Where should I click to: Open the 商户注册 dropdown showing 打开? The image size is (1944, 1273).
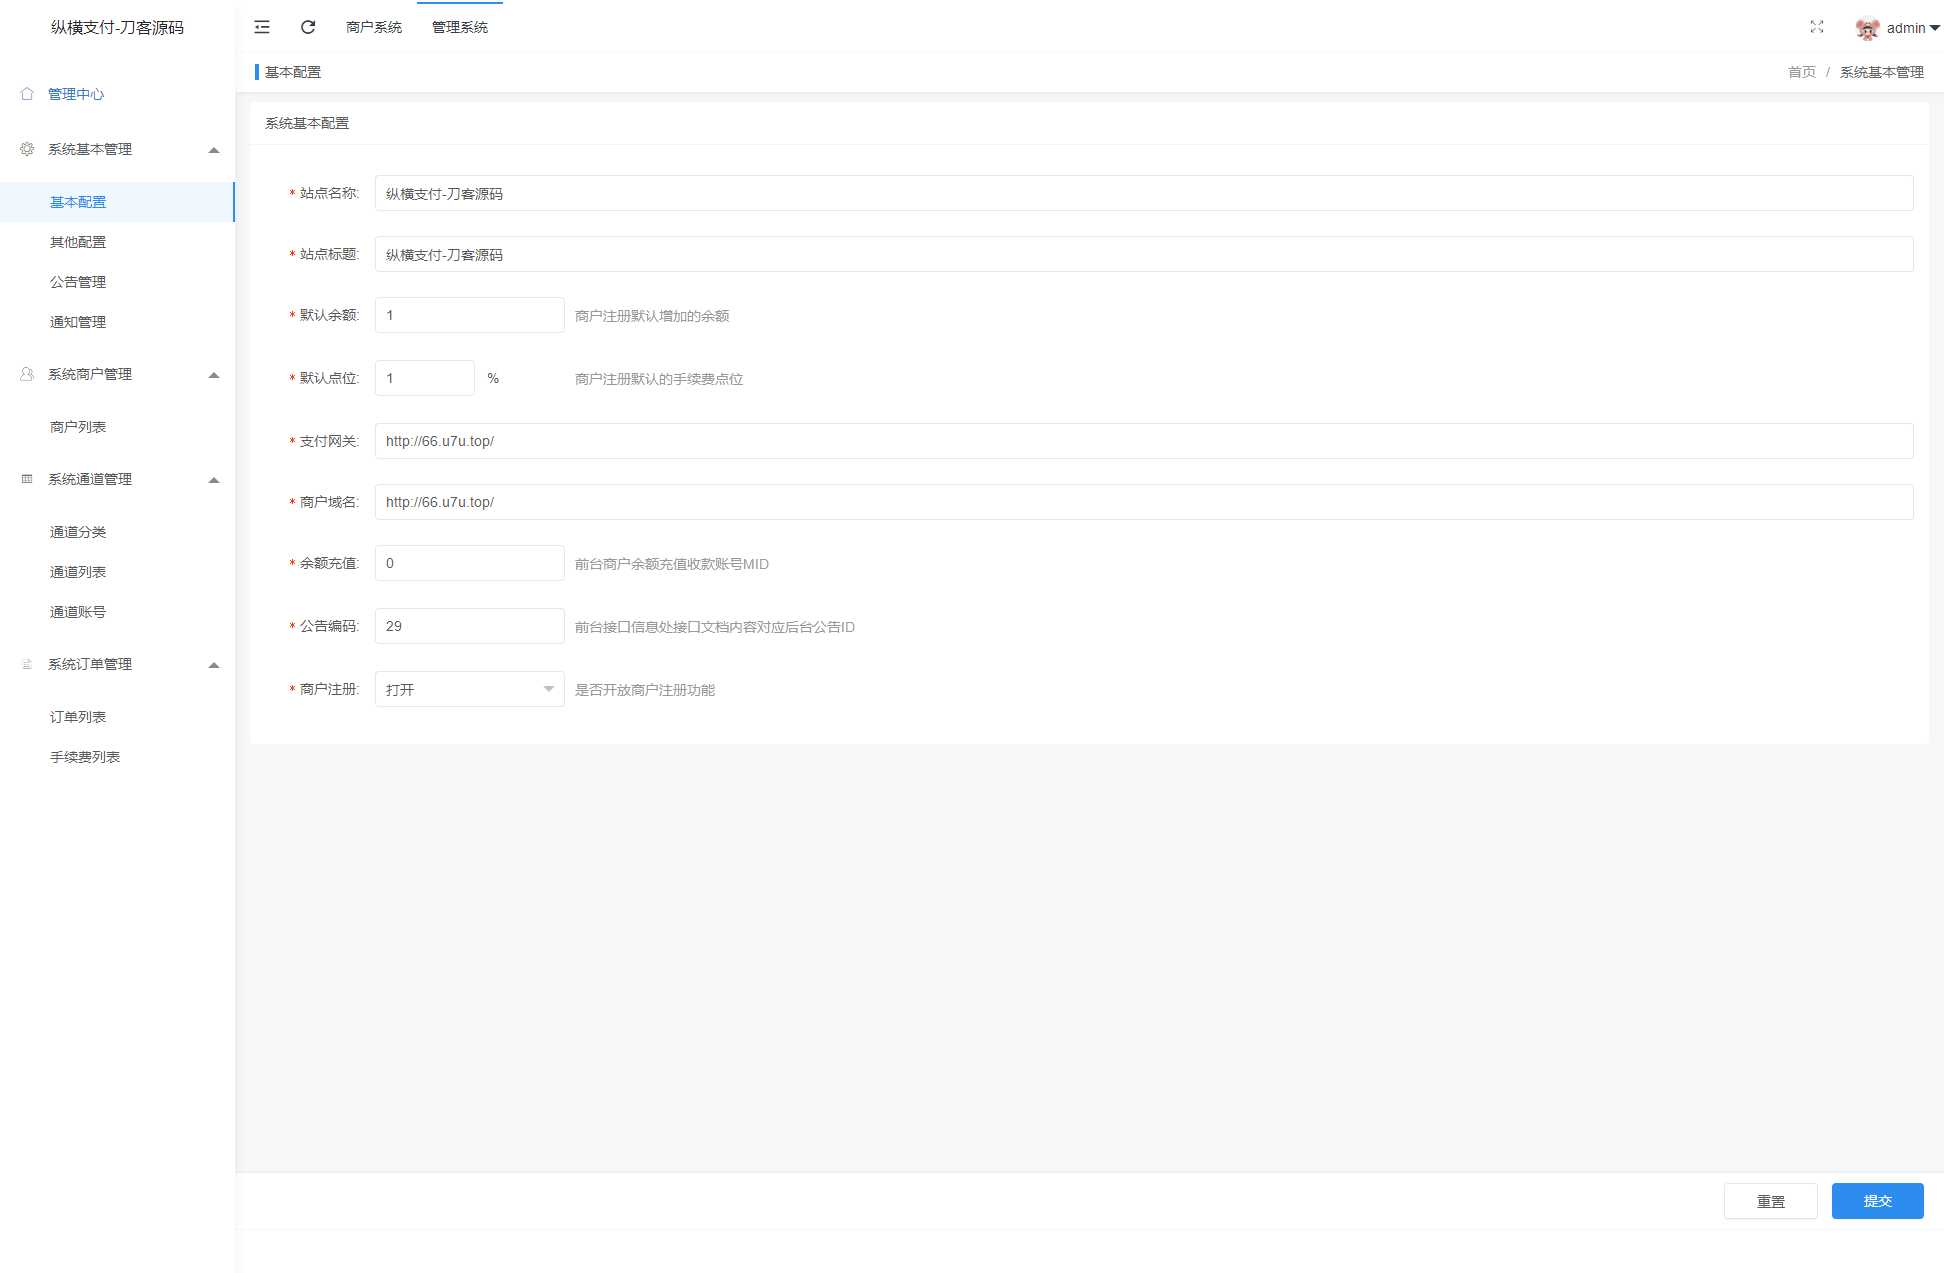tap(469, 689)
